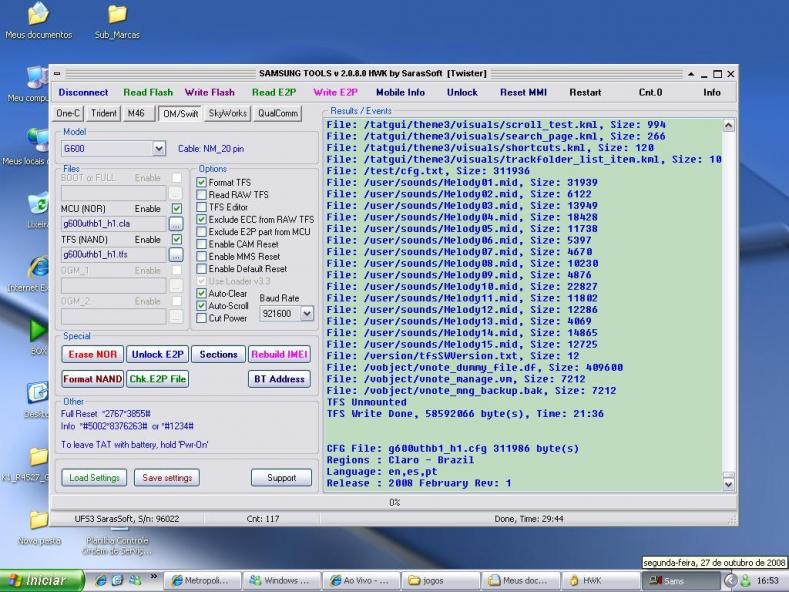
Task: Open the window system menu icon
Action: (57, 73)
